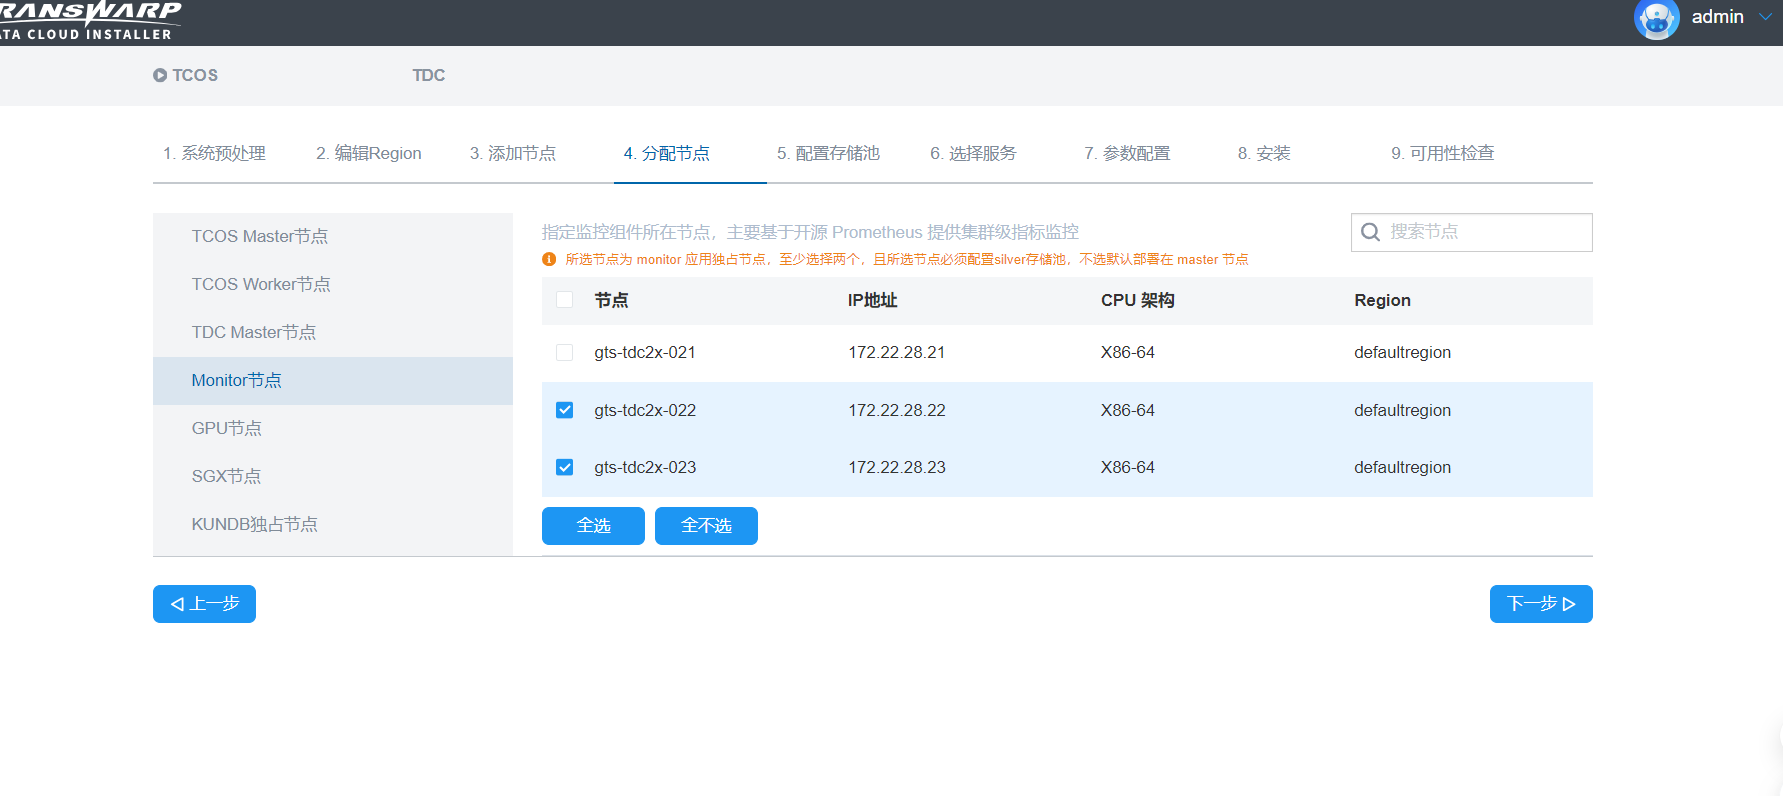Click X86-64 in gts-tdc2x-022 row
The image size is (1783, 796).
[x=1128, y=410]
